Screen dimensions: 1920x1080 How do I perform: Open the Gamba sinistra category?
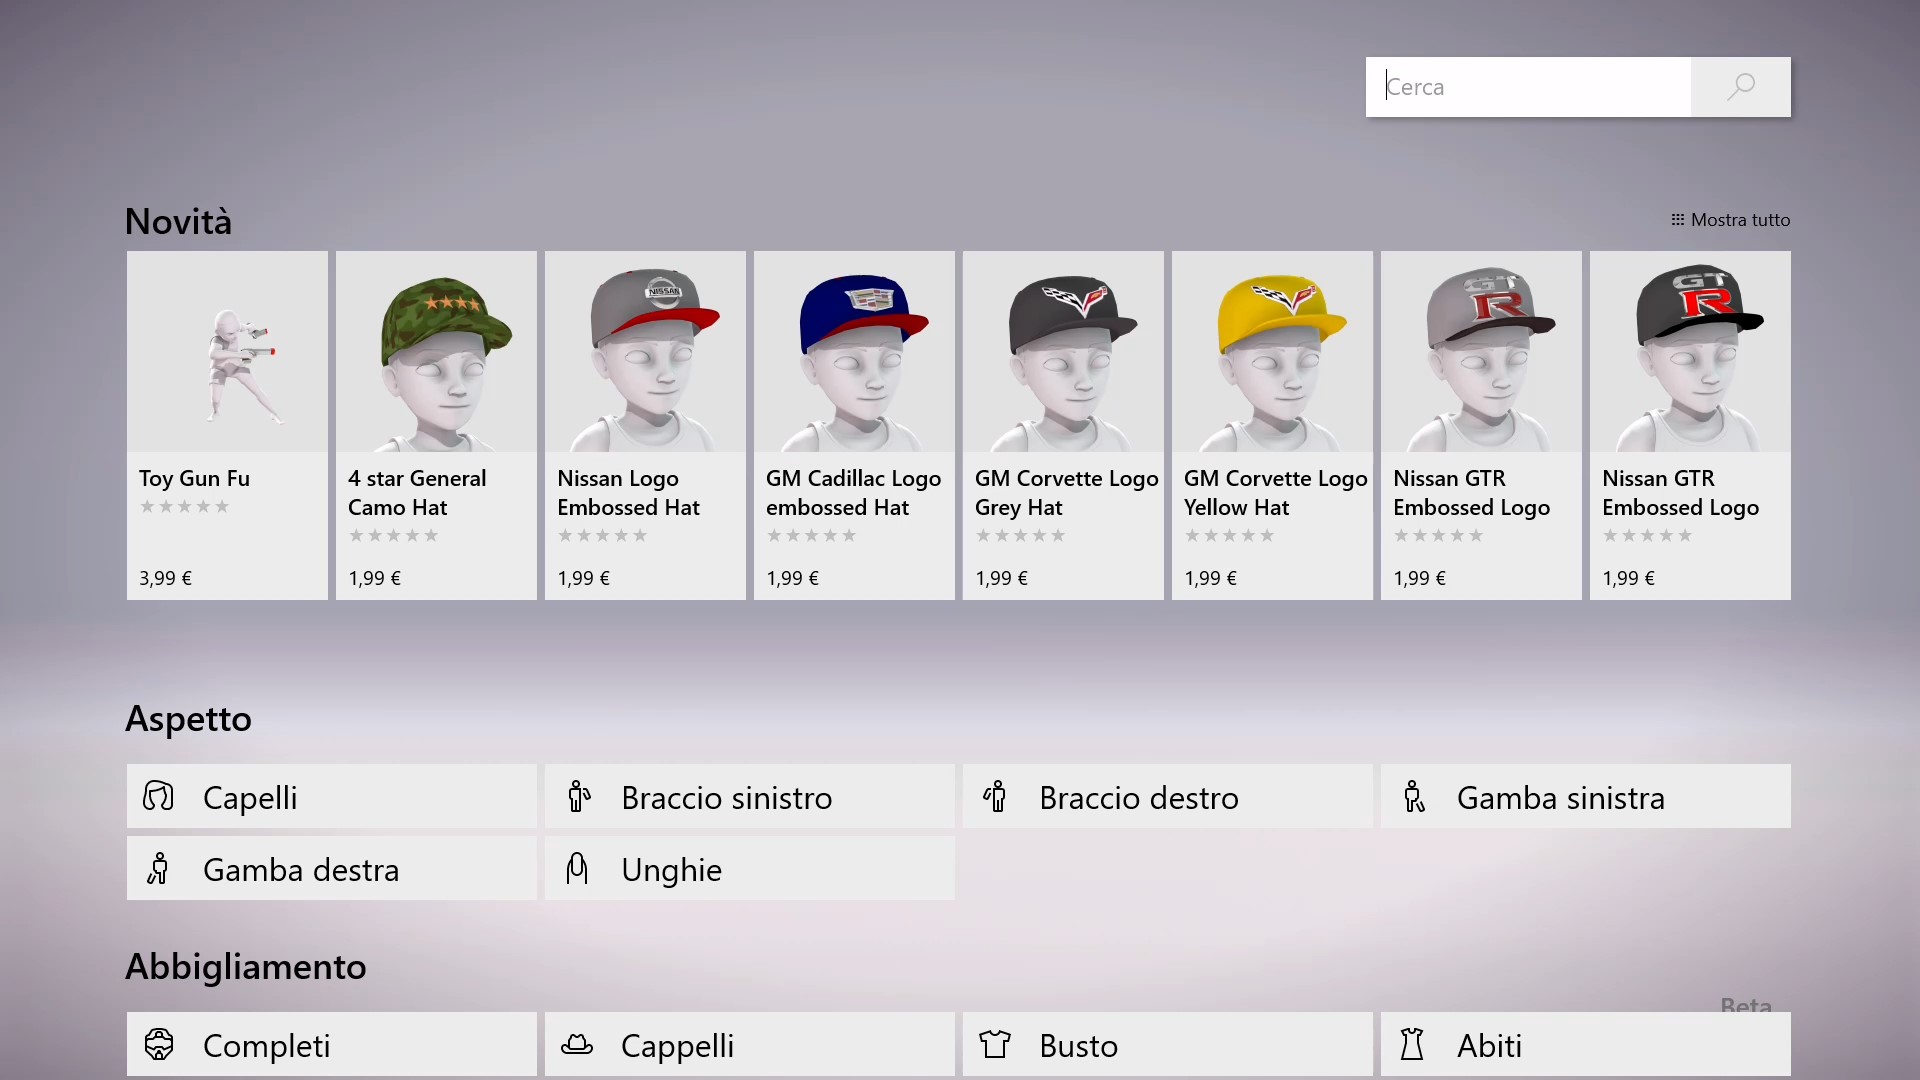tap(1586, 796)
